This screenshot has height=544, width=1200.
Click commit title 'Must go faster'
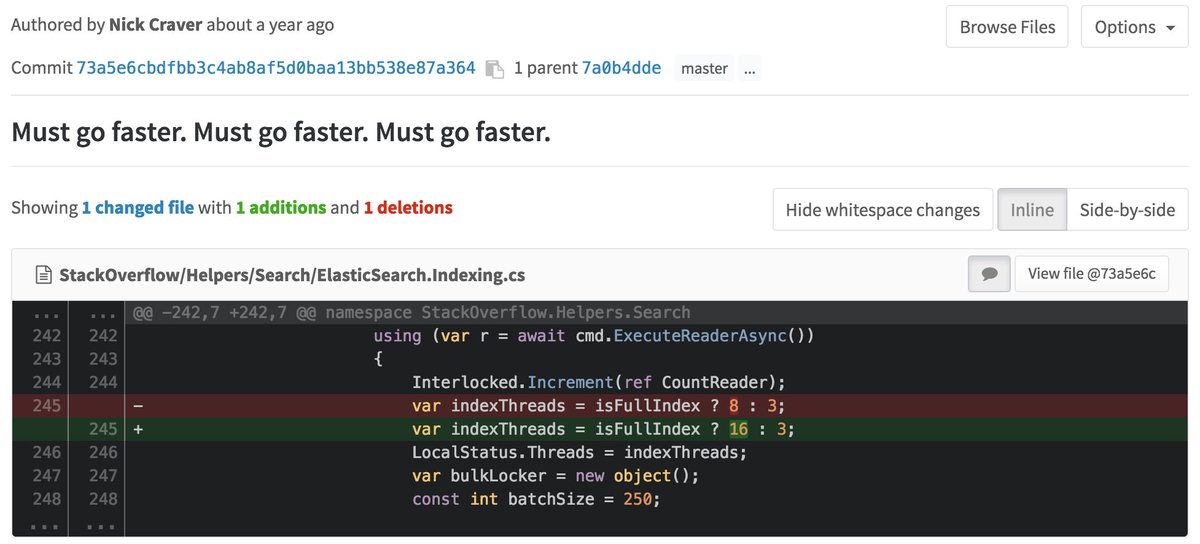pyautogui.click(x=281, y=131)
